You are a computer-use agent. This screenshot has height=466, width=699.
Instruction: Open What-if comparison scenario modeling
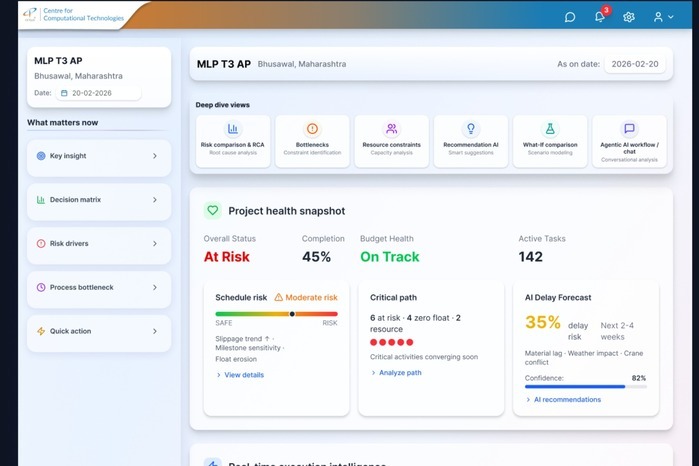549,140
